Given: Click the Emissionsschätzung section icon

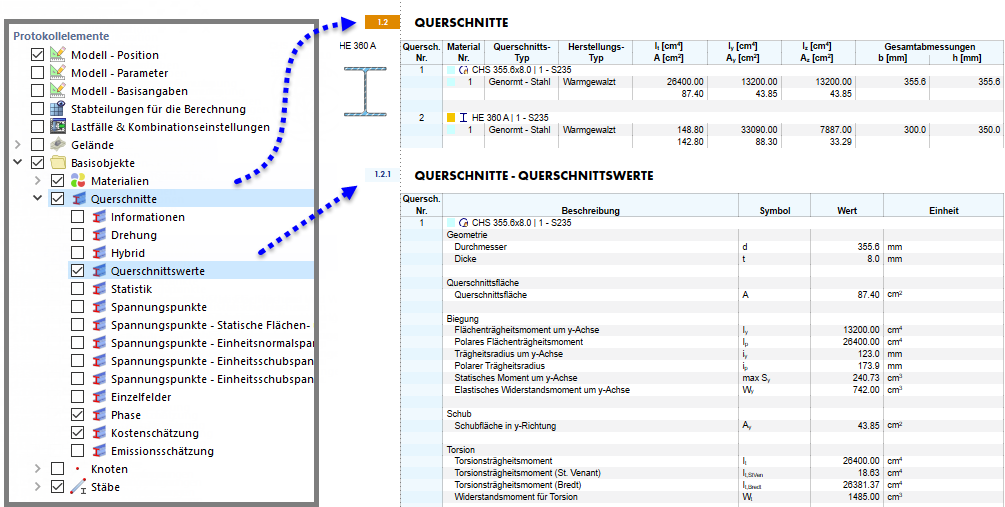Looking at the screenshot, I should [x=99, y=451].
